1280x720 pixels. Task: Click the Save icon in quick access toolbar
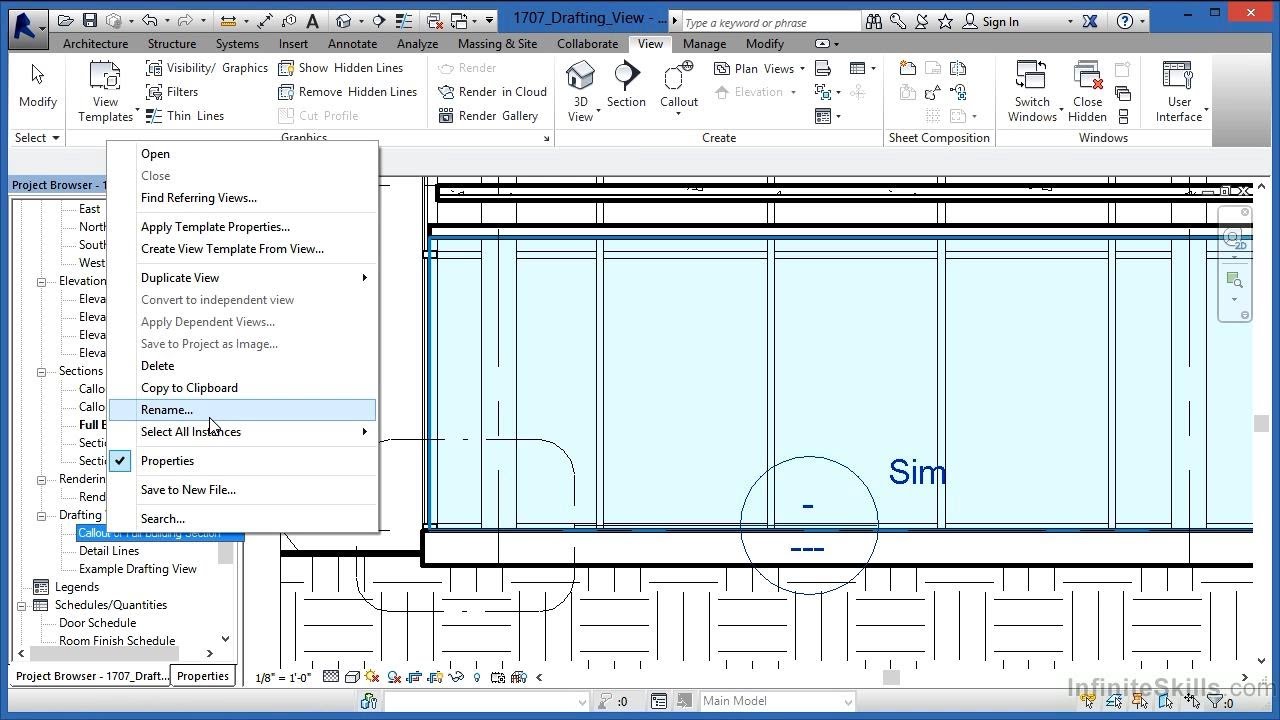pyautogui.click(x=89, y=21)
